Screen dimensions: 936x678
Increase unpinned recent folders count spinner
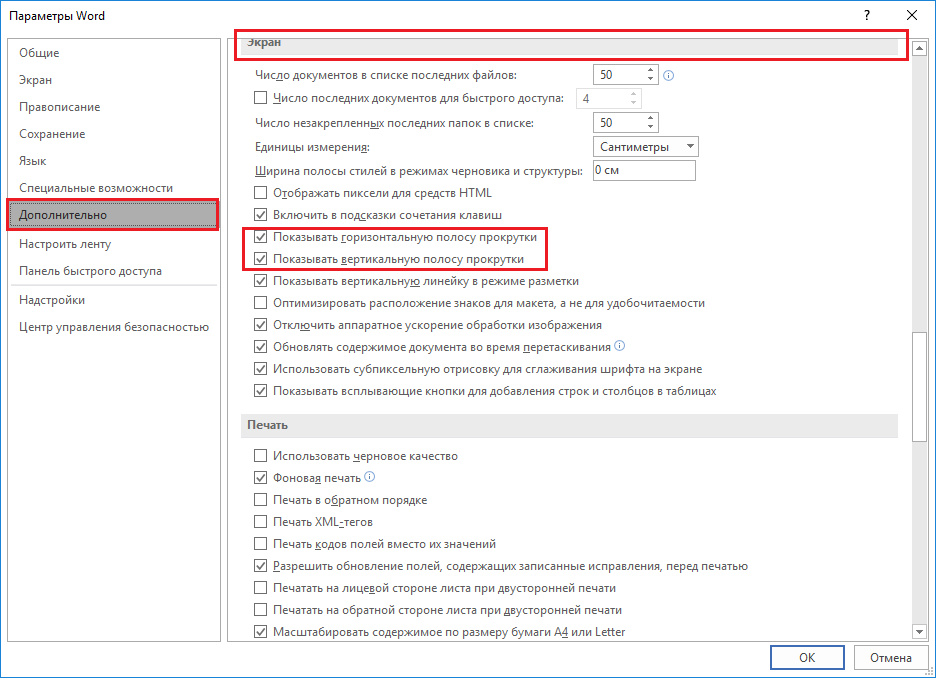650,118
